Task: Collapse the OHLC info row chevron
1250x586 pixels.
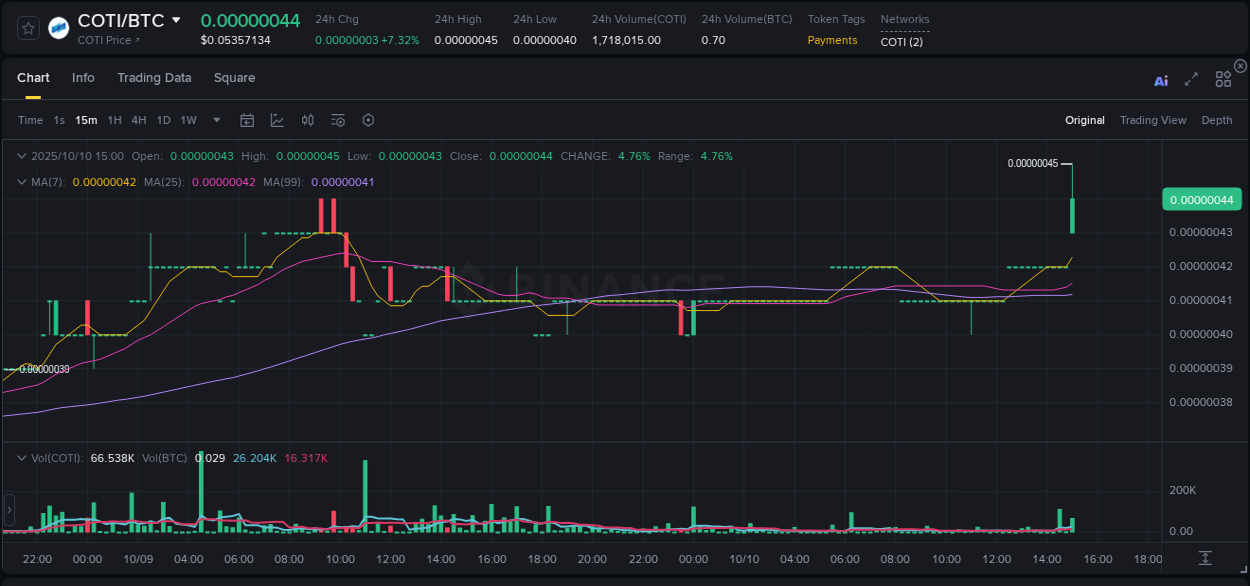Action: (20, 156)
